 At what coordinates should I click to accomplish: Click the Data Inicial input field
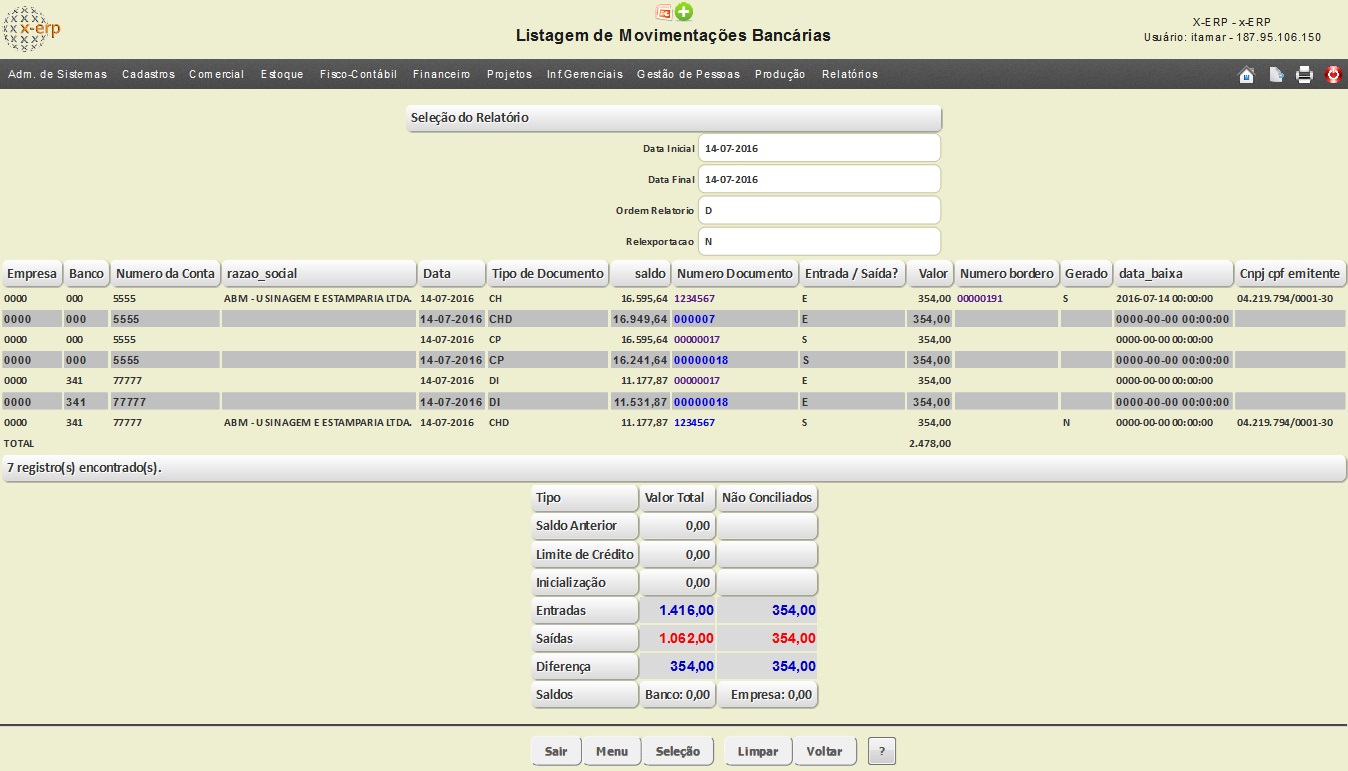pyautogui.click(x=819, y=148)
